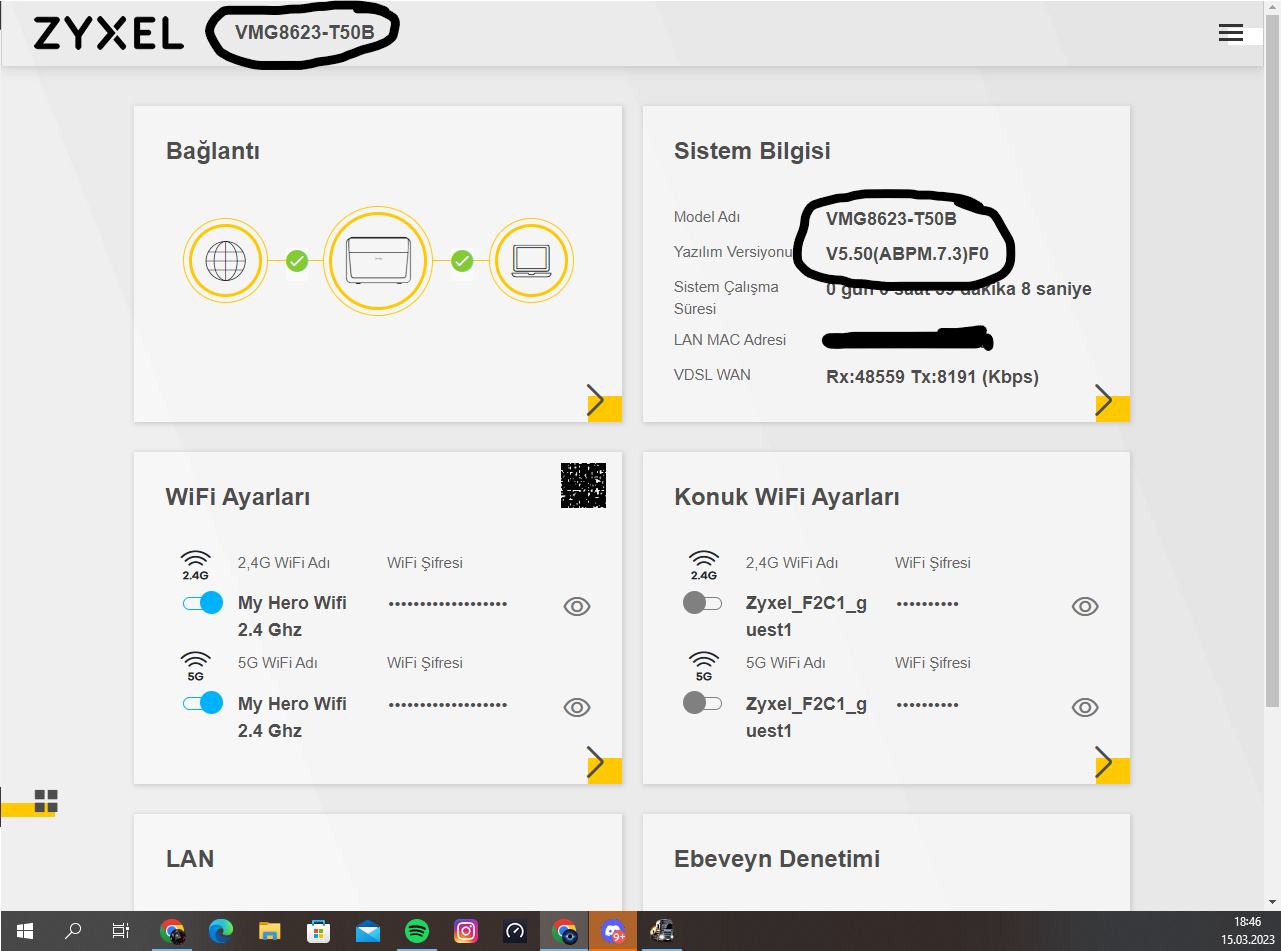Click the Sistem Bilgisi card title
Viewport: 1281px width, 951px height.
(x=752, y=151)
